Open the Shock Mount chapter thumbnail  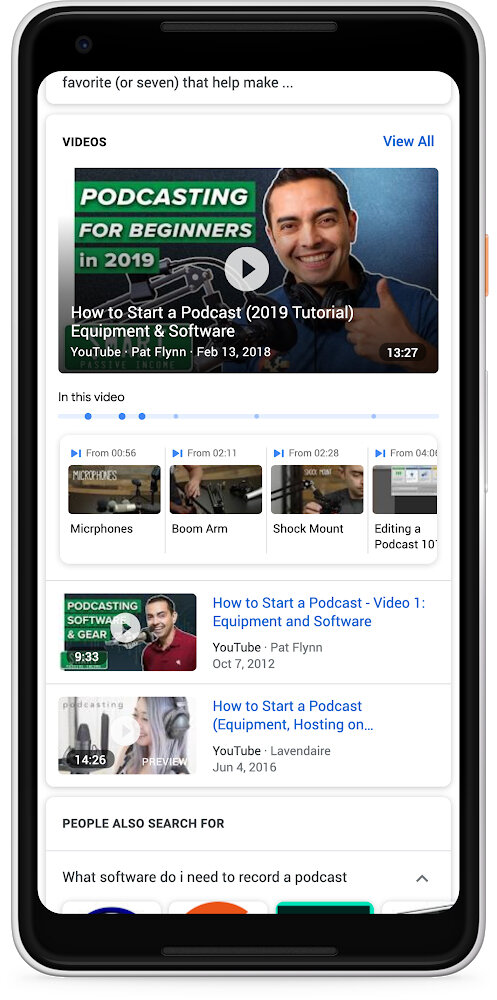(x=317, y=489)
